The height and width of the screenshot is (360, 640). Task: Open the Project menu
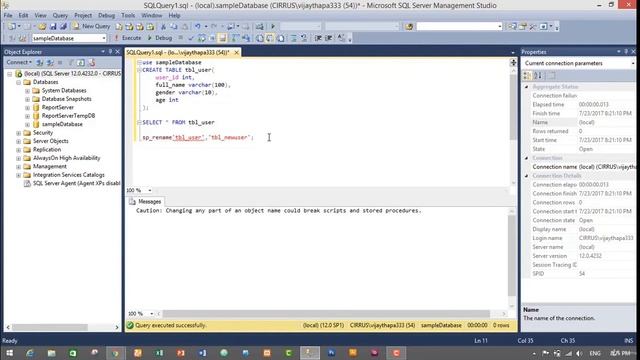coord(83,16)
